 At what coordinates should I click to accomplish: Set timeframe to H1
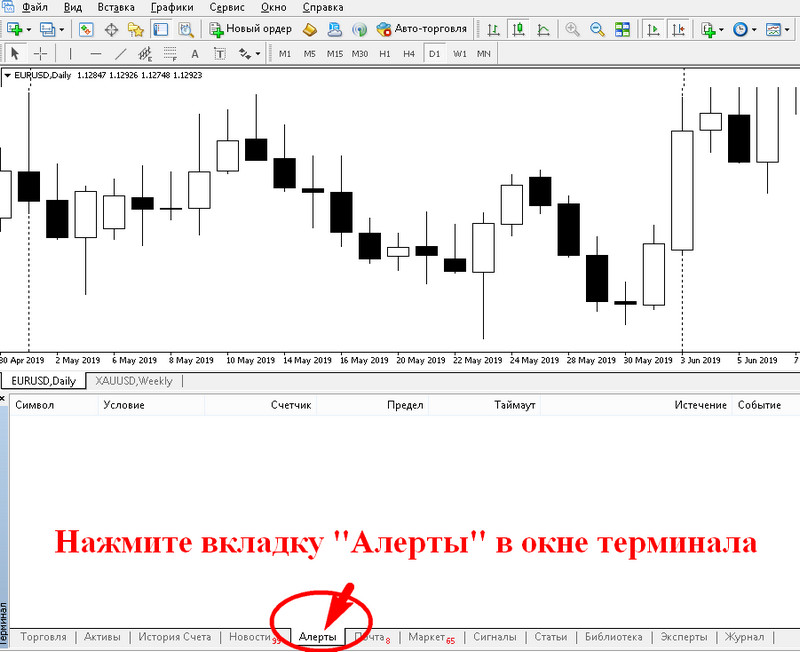(385, 54)
